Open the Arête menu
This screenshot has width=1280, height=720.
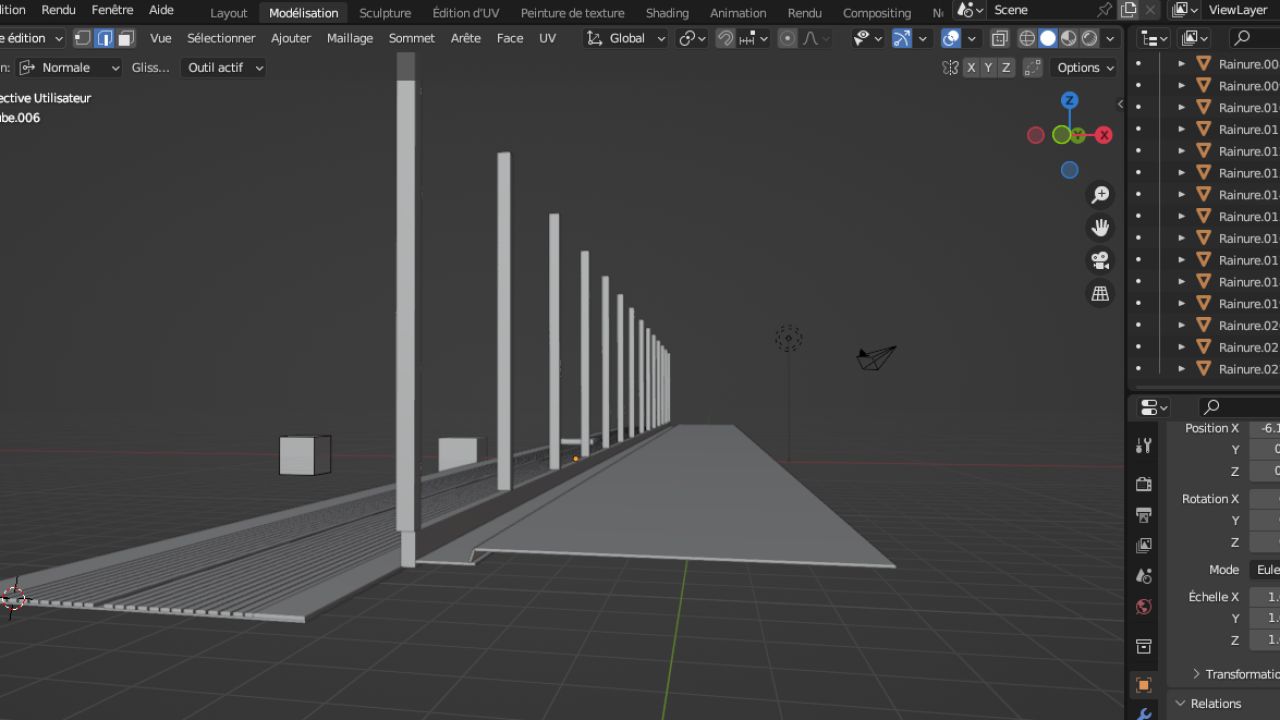[466, 38]
